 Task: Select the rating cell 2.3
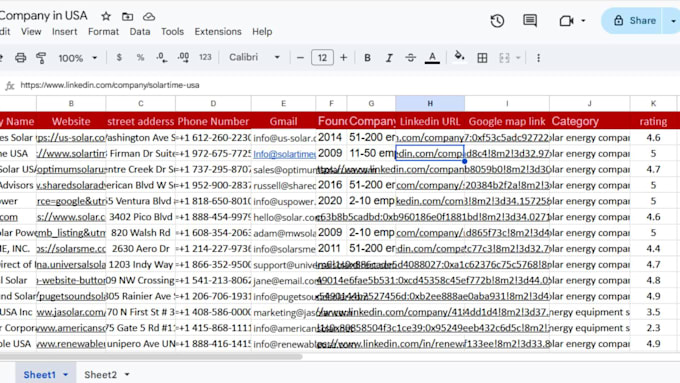click(x=653, y=327)
